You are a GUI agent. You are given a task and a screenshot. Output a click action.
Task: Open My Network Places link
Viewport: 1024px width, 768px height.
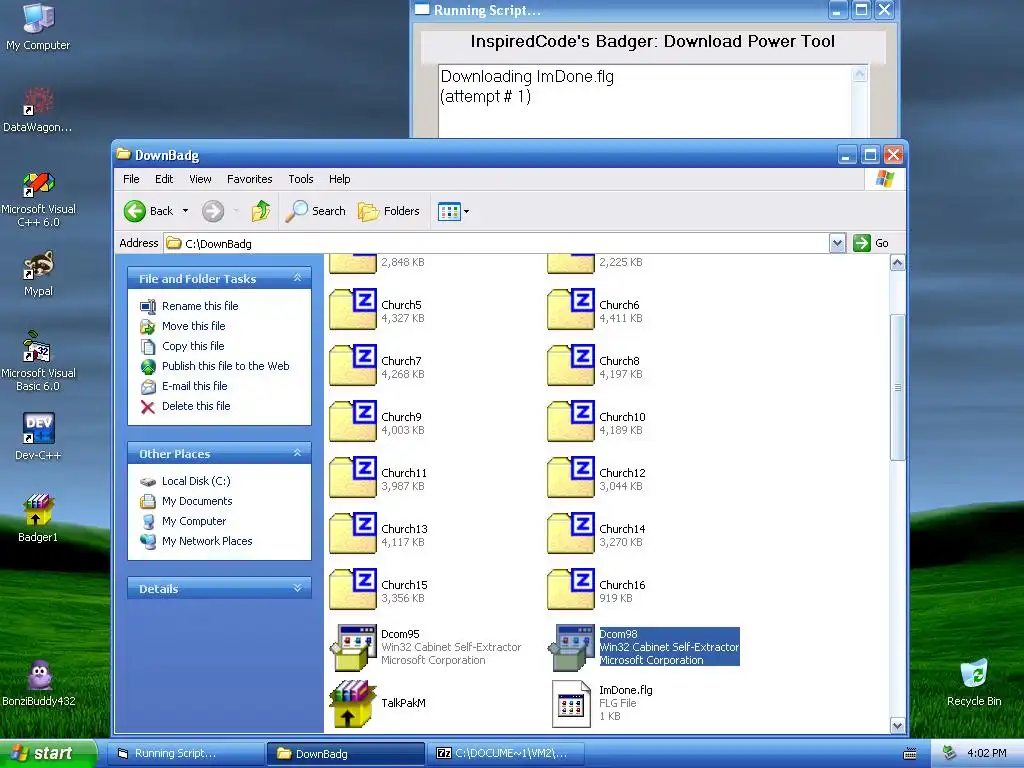[x=207, y=541]
